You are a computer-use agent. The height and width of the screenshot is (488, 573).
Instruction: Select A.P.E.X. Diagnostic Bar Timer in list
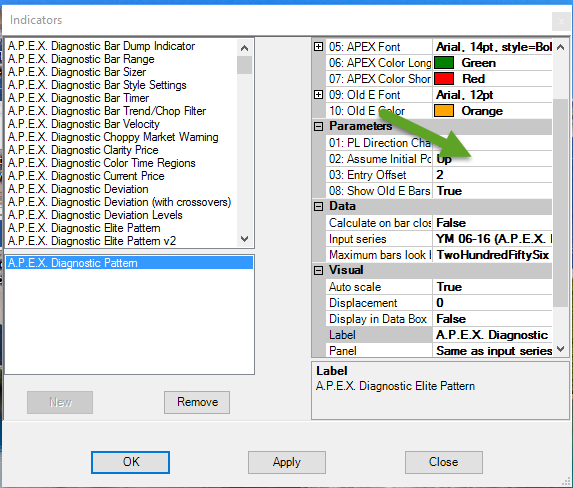78,98
